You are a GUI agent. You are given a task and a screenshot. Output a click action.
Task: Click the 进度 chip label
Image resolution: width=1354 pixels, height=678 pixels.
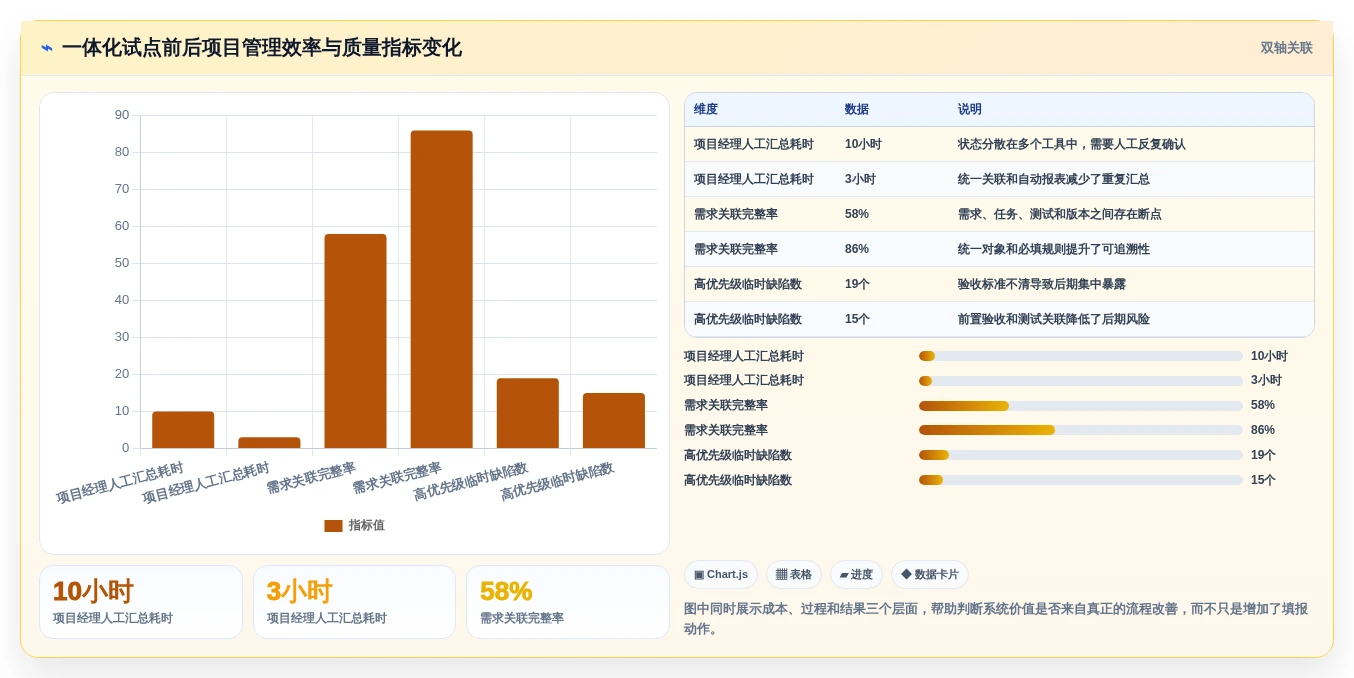tap(862, 575)
